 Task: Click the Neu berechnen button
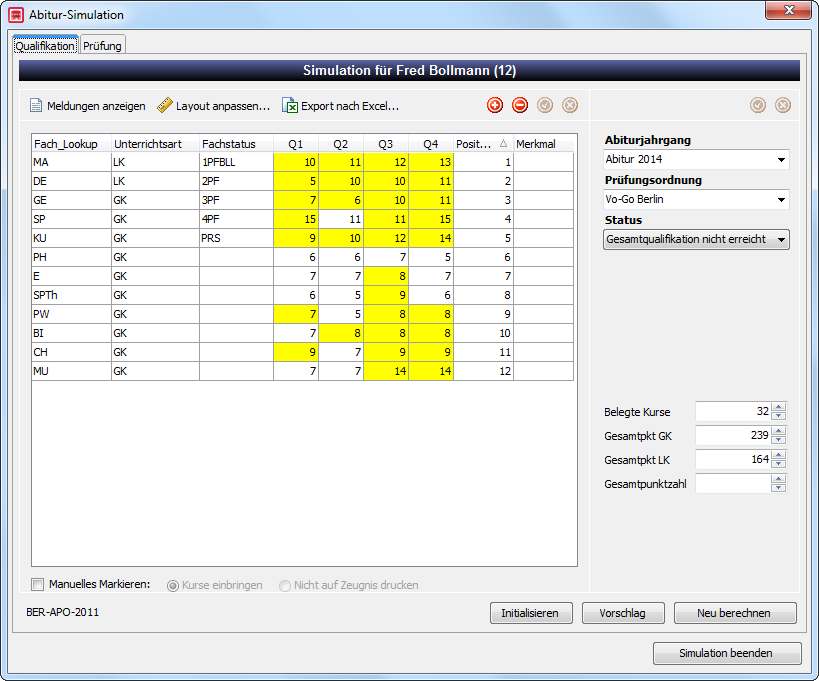tap(735, 613)
